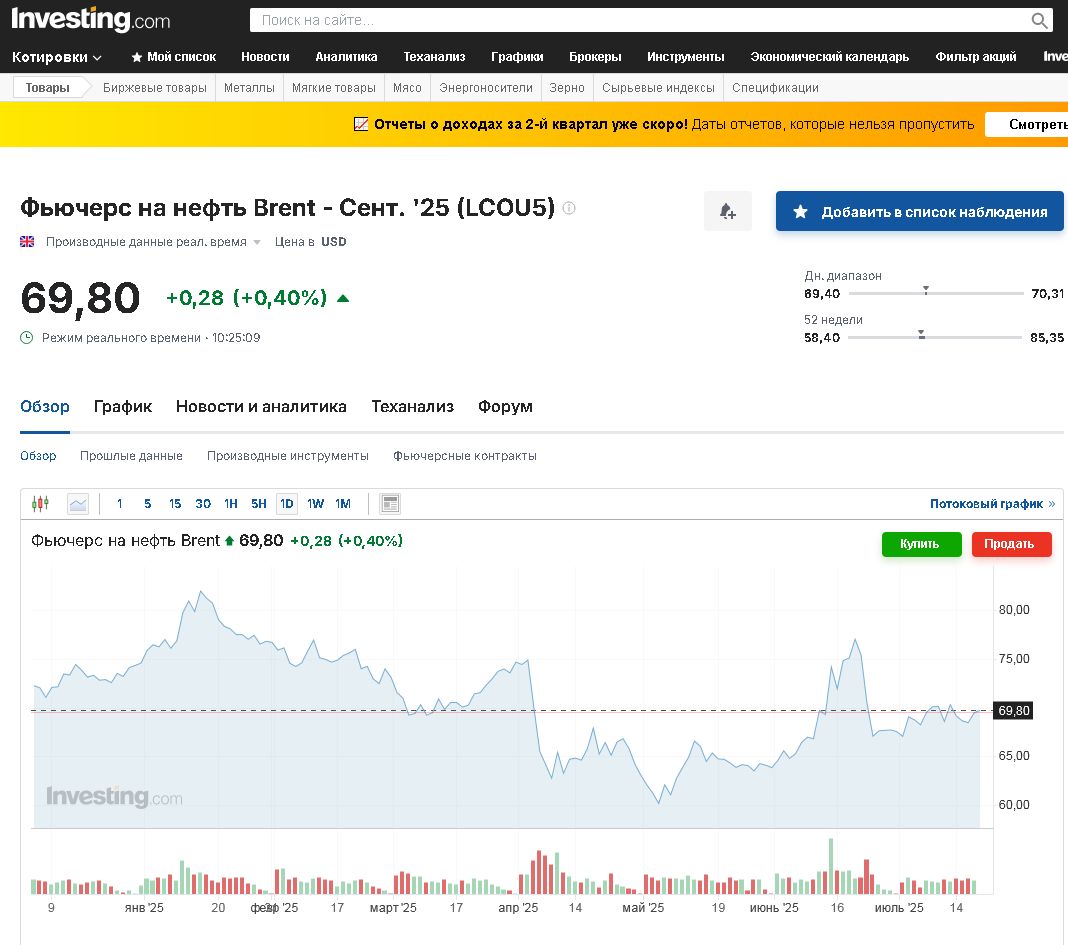
Task: Click the search magnifier icon
Action: pos(1040,21)
